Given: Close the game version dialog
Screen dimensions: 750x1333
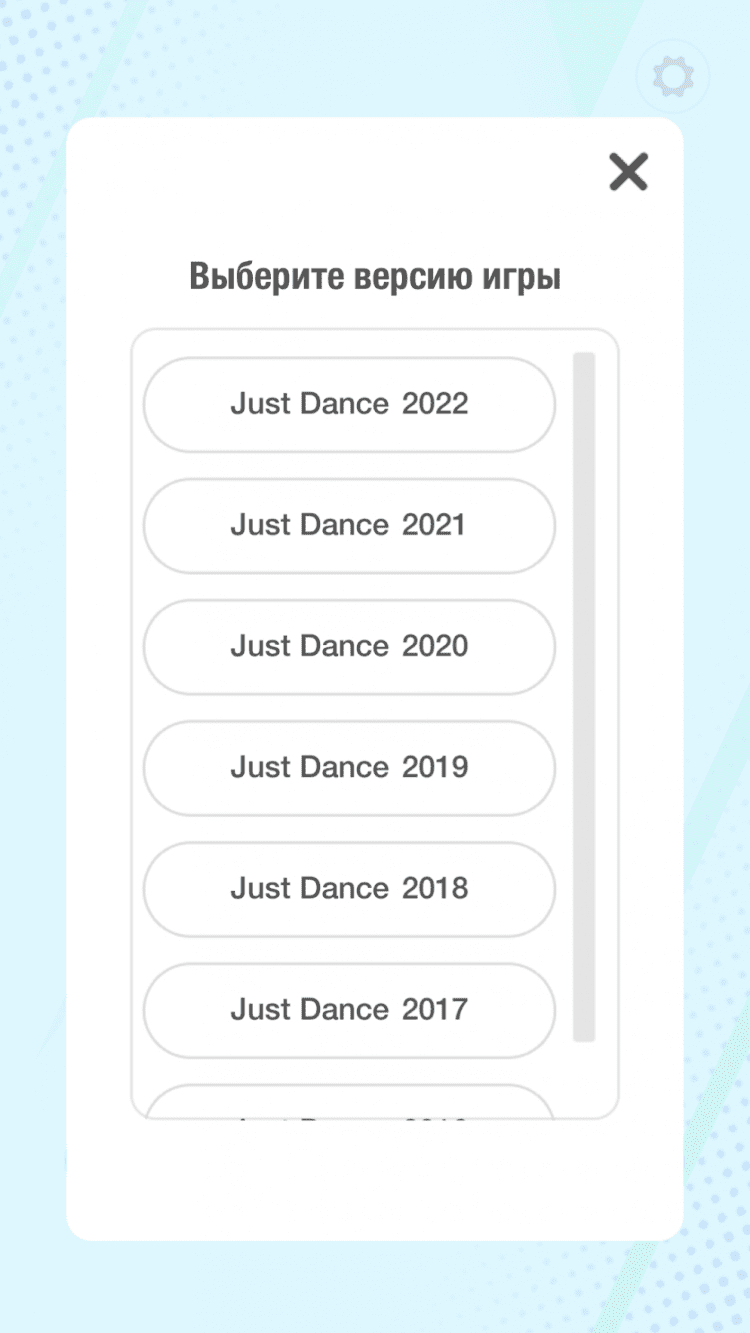Looking at the screenshot, I should (x=629, y=172).
